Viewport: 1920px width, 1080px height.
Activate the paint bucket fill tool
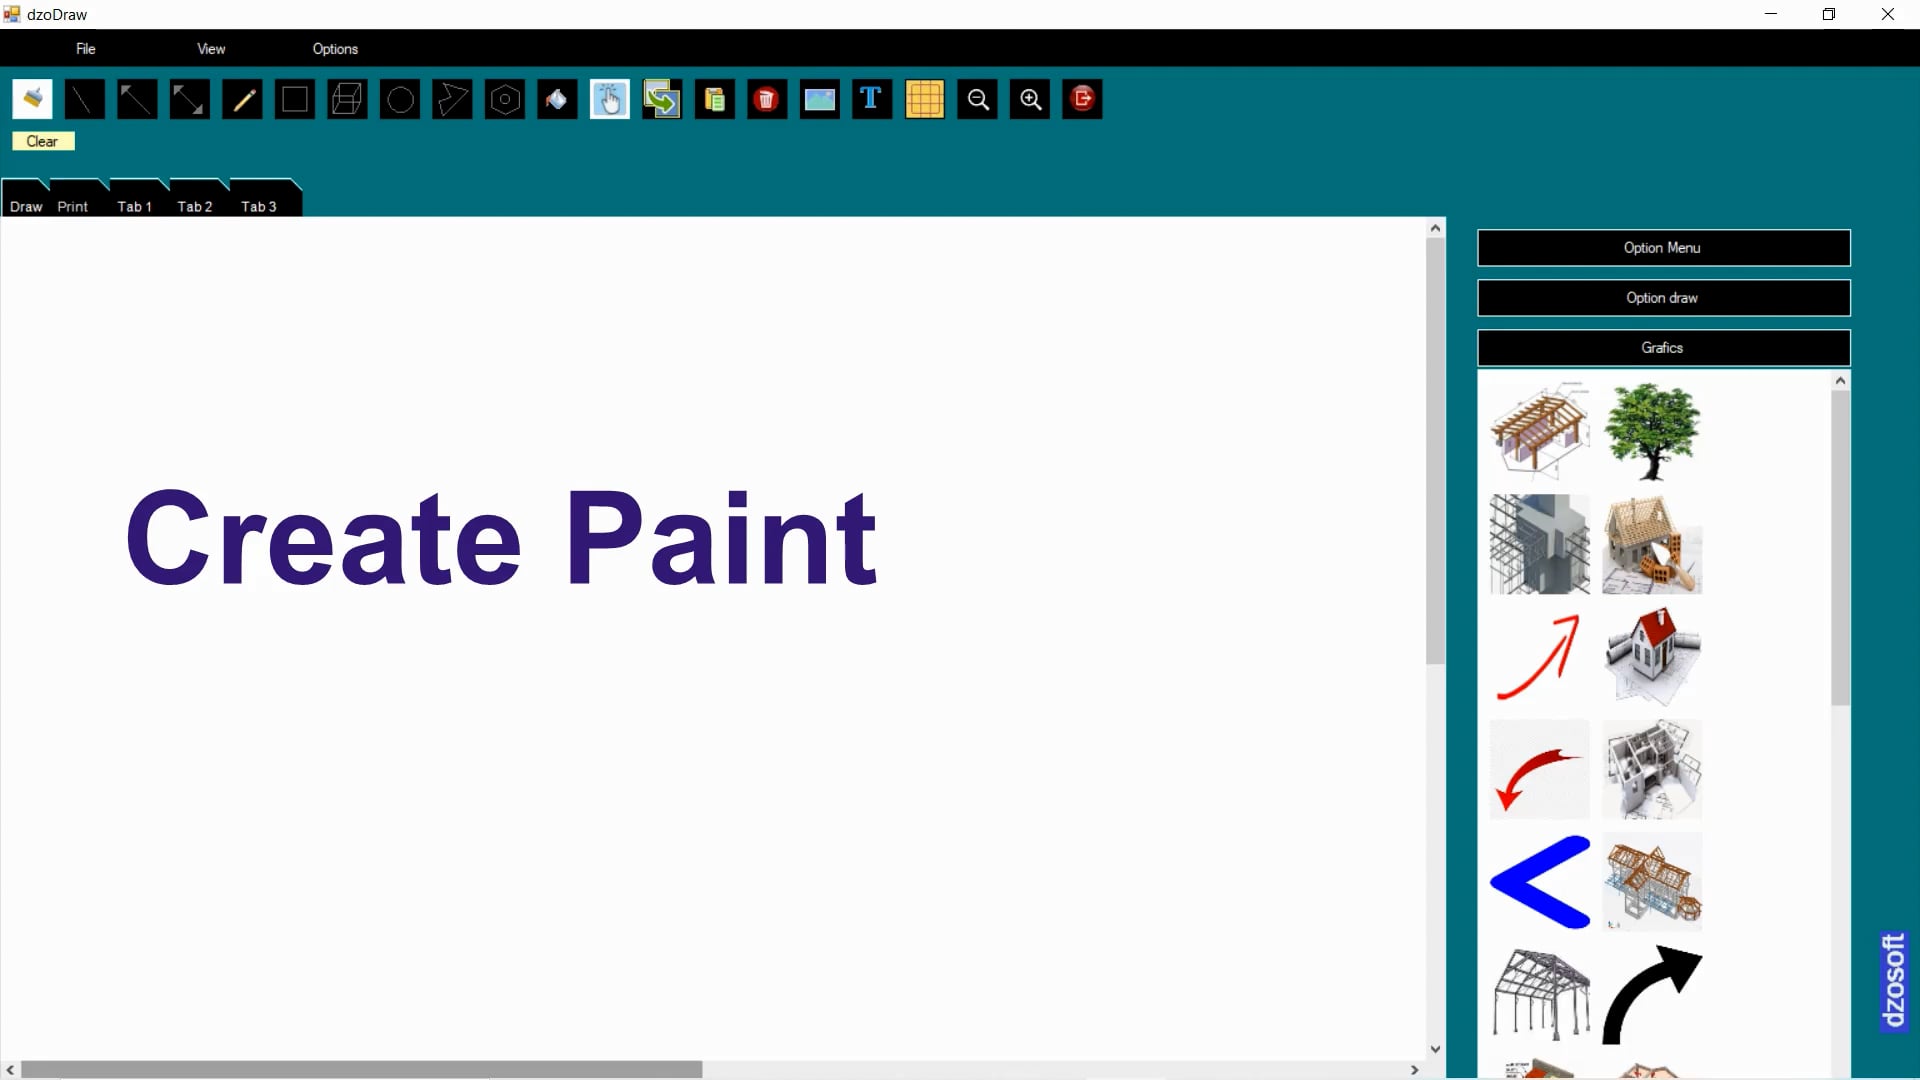(x=556, y=99)
